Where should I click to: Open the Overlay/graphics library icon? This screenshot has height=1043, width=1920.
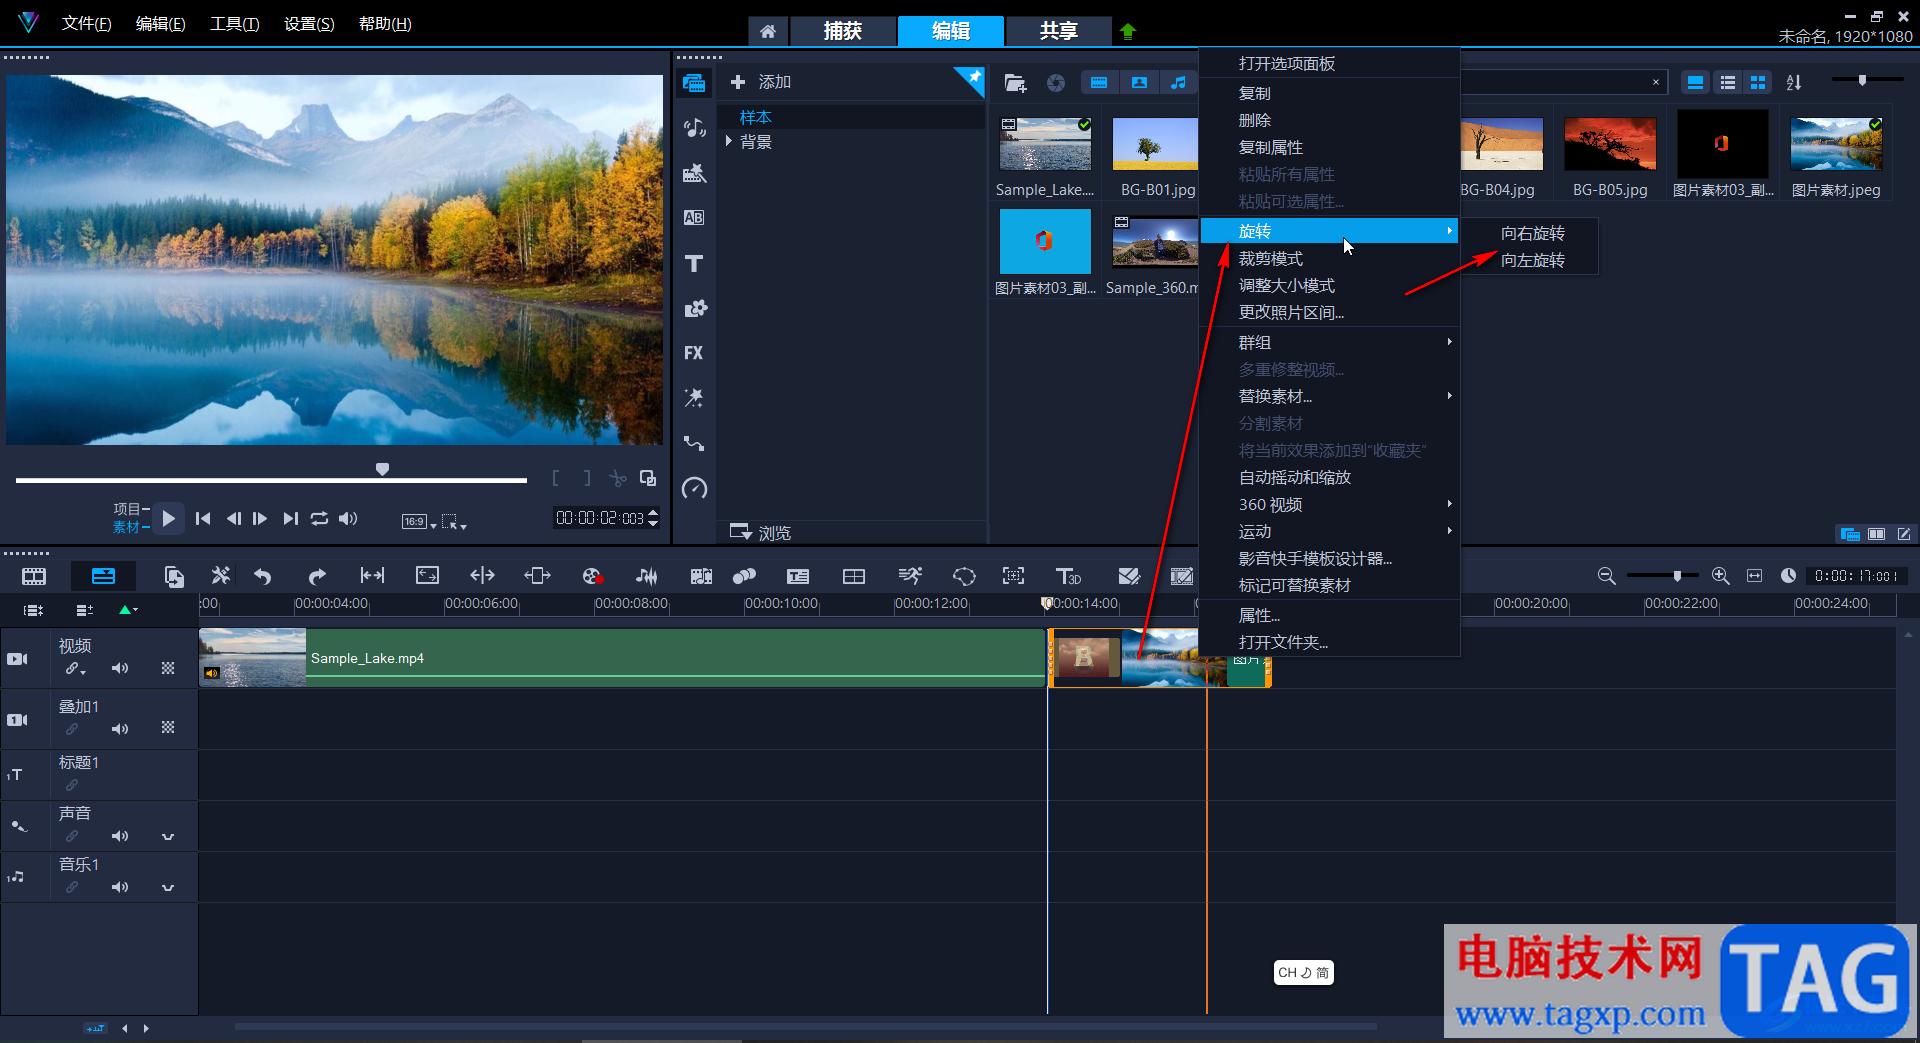pyautogui.click(x=694, y=308)
